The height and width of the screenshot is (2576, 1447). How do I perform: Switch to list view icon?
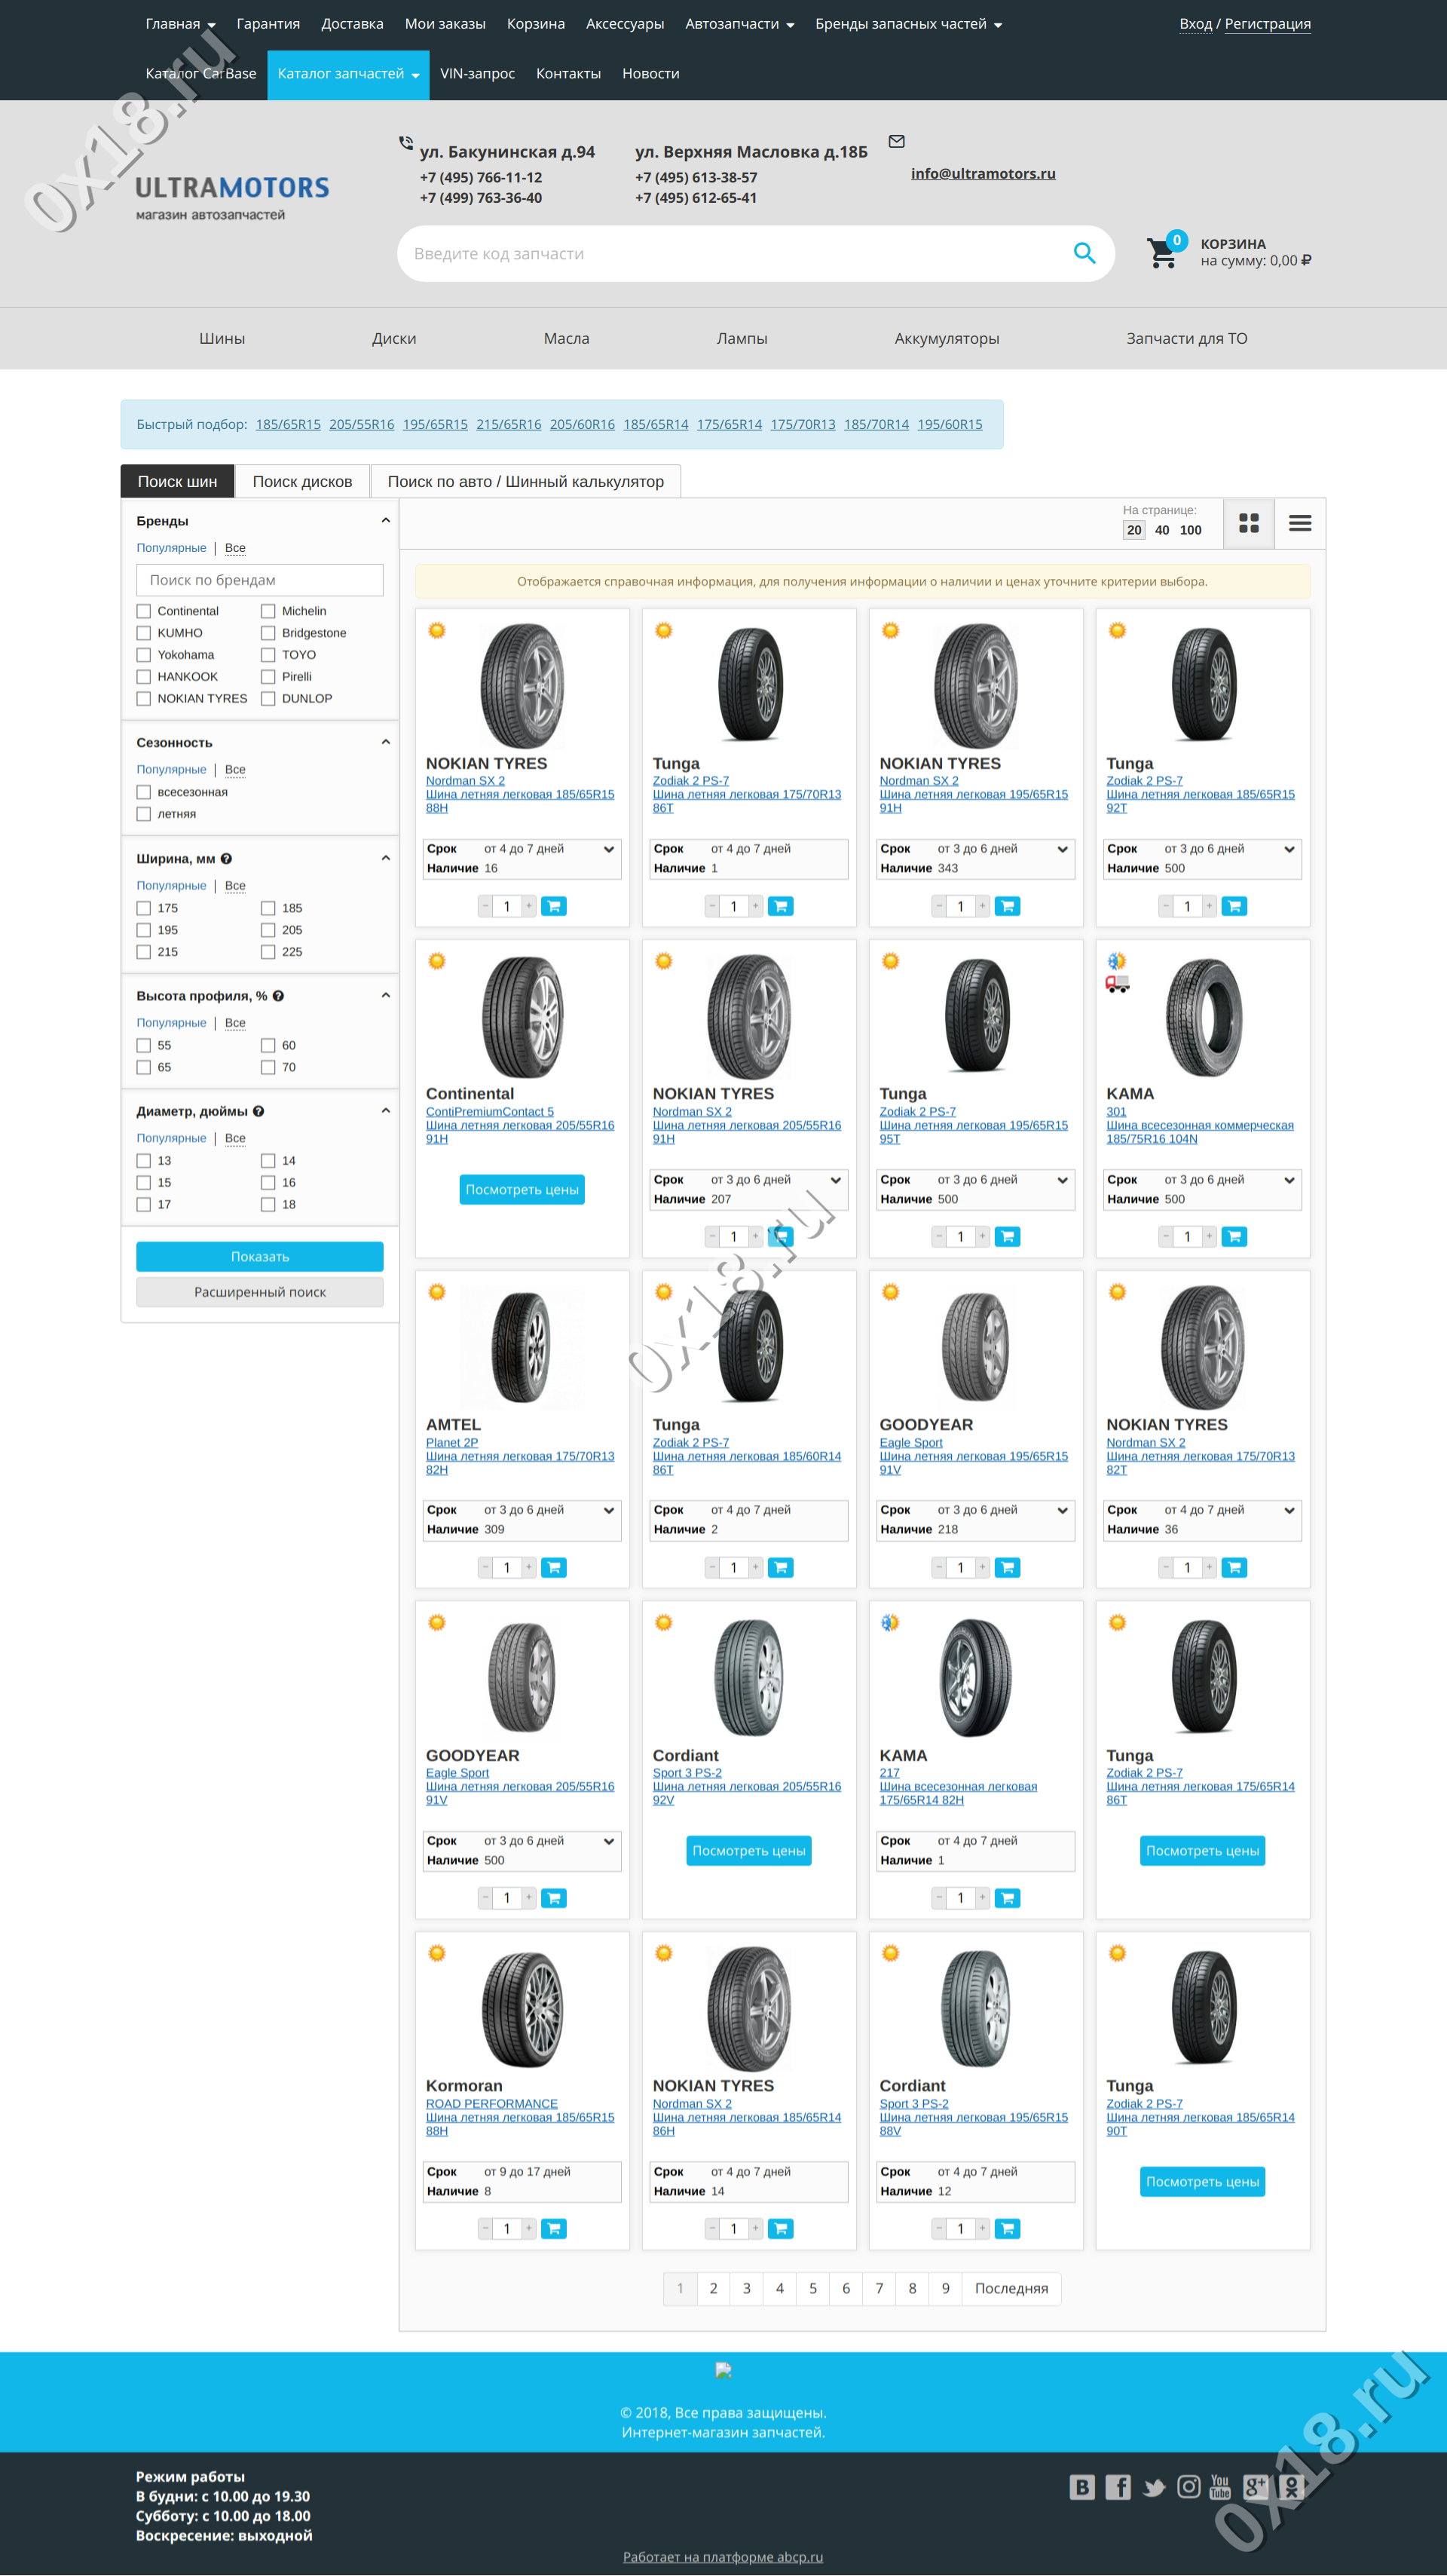[x=1299, y=523]
